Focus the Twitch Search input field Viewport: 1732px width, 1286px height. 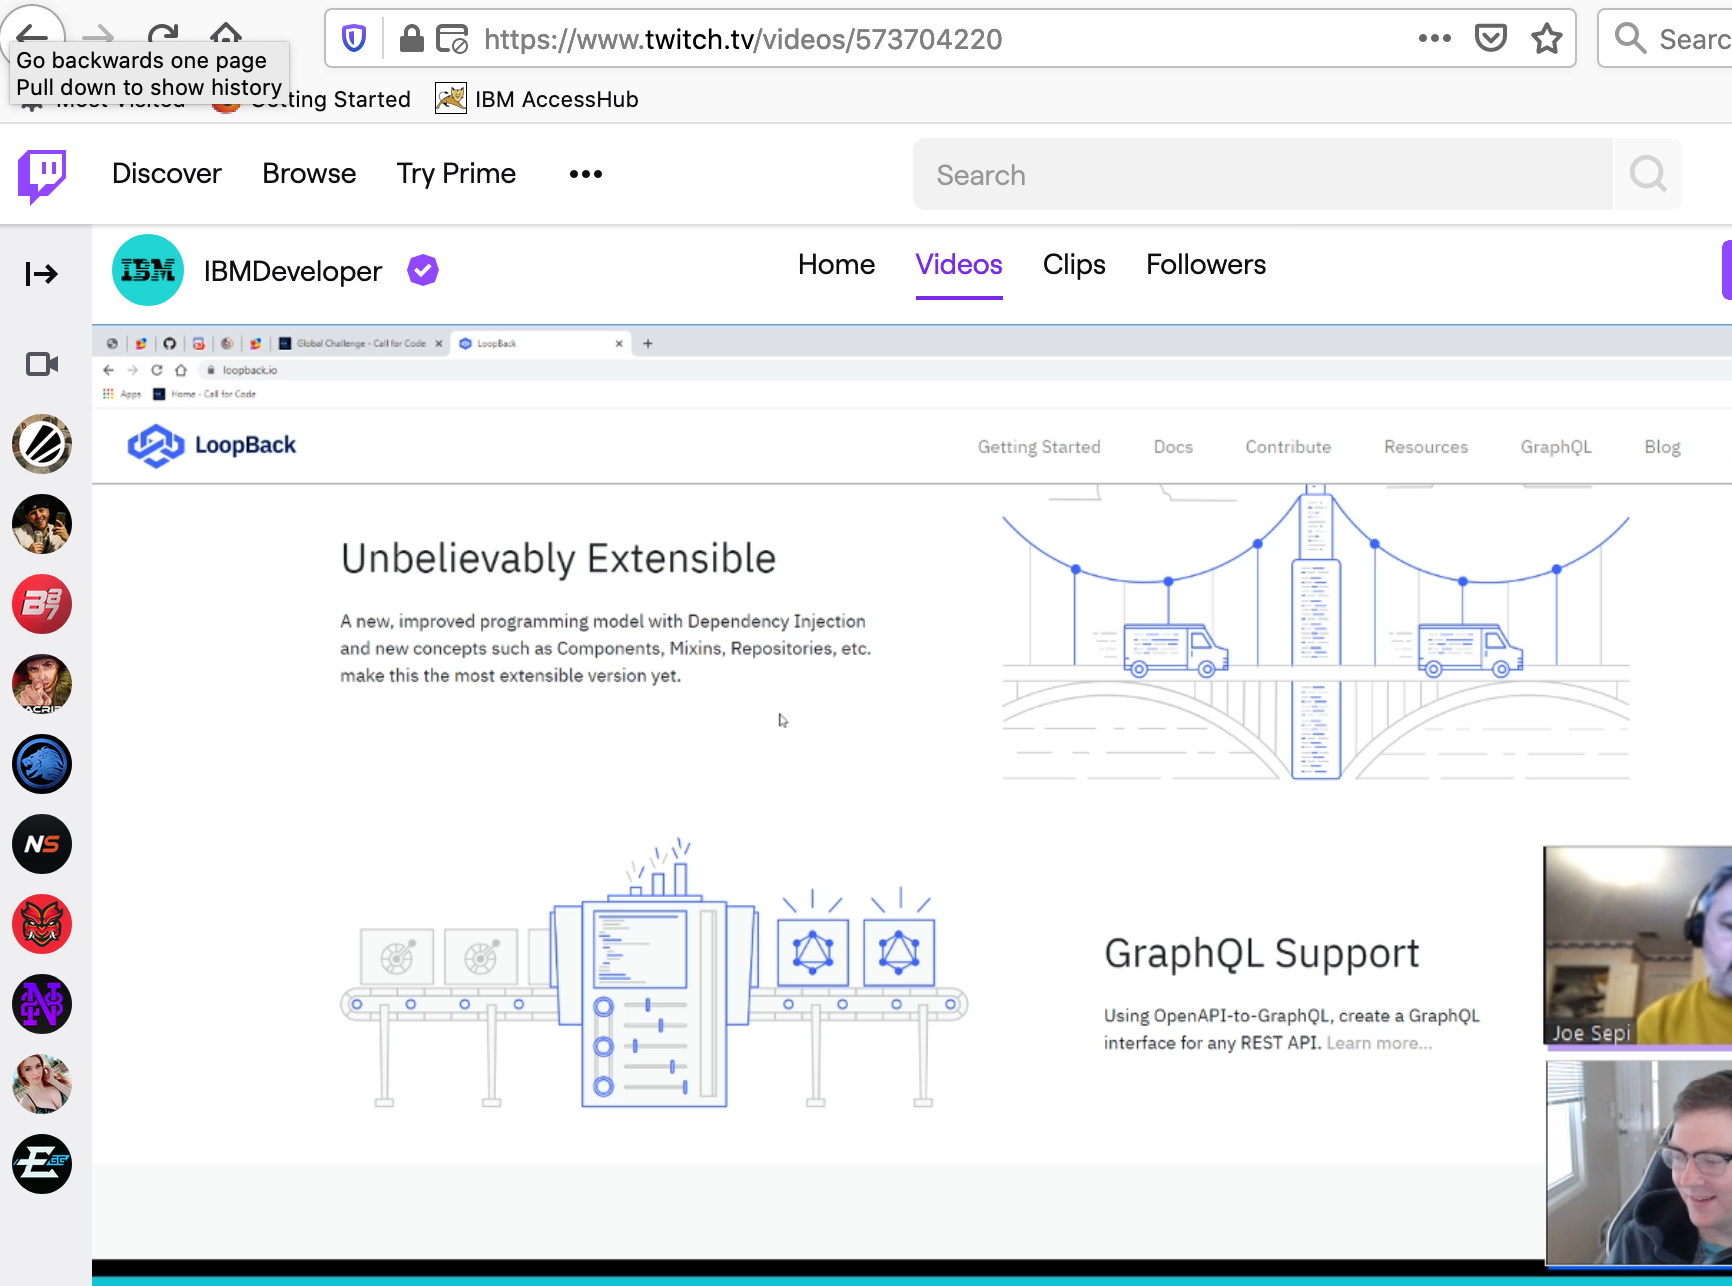(x=1263, y=174)
